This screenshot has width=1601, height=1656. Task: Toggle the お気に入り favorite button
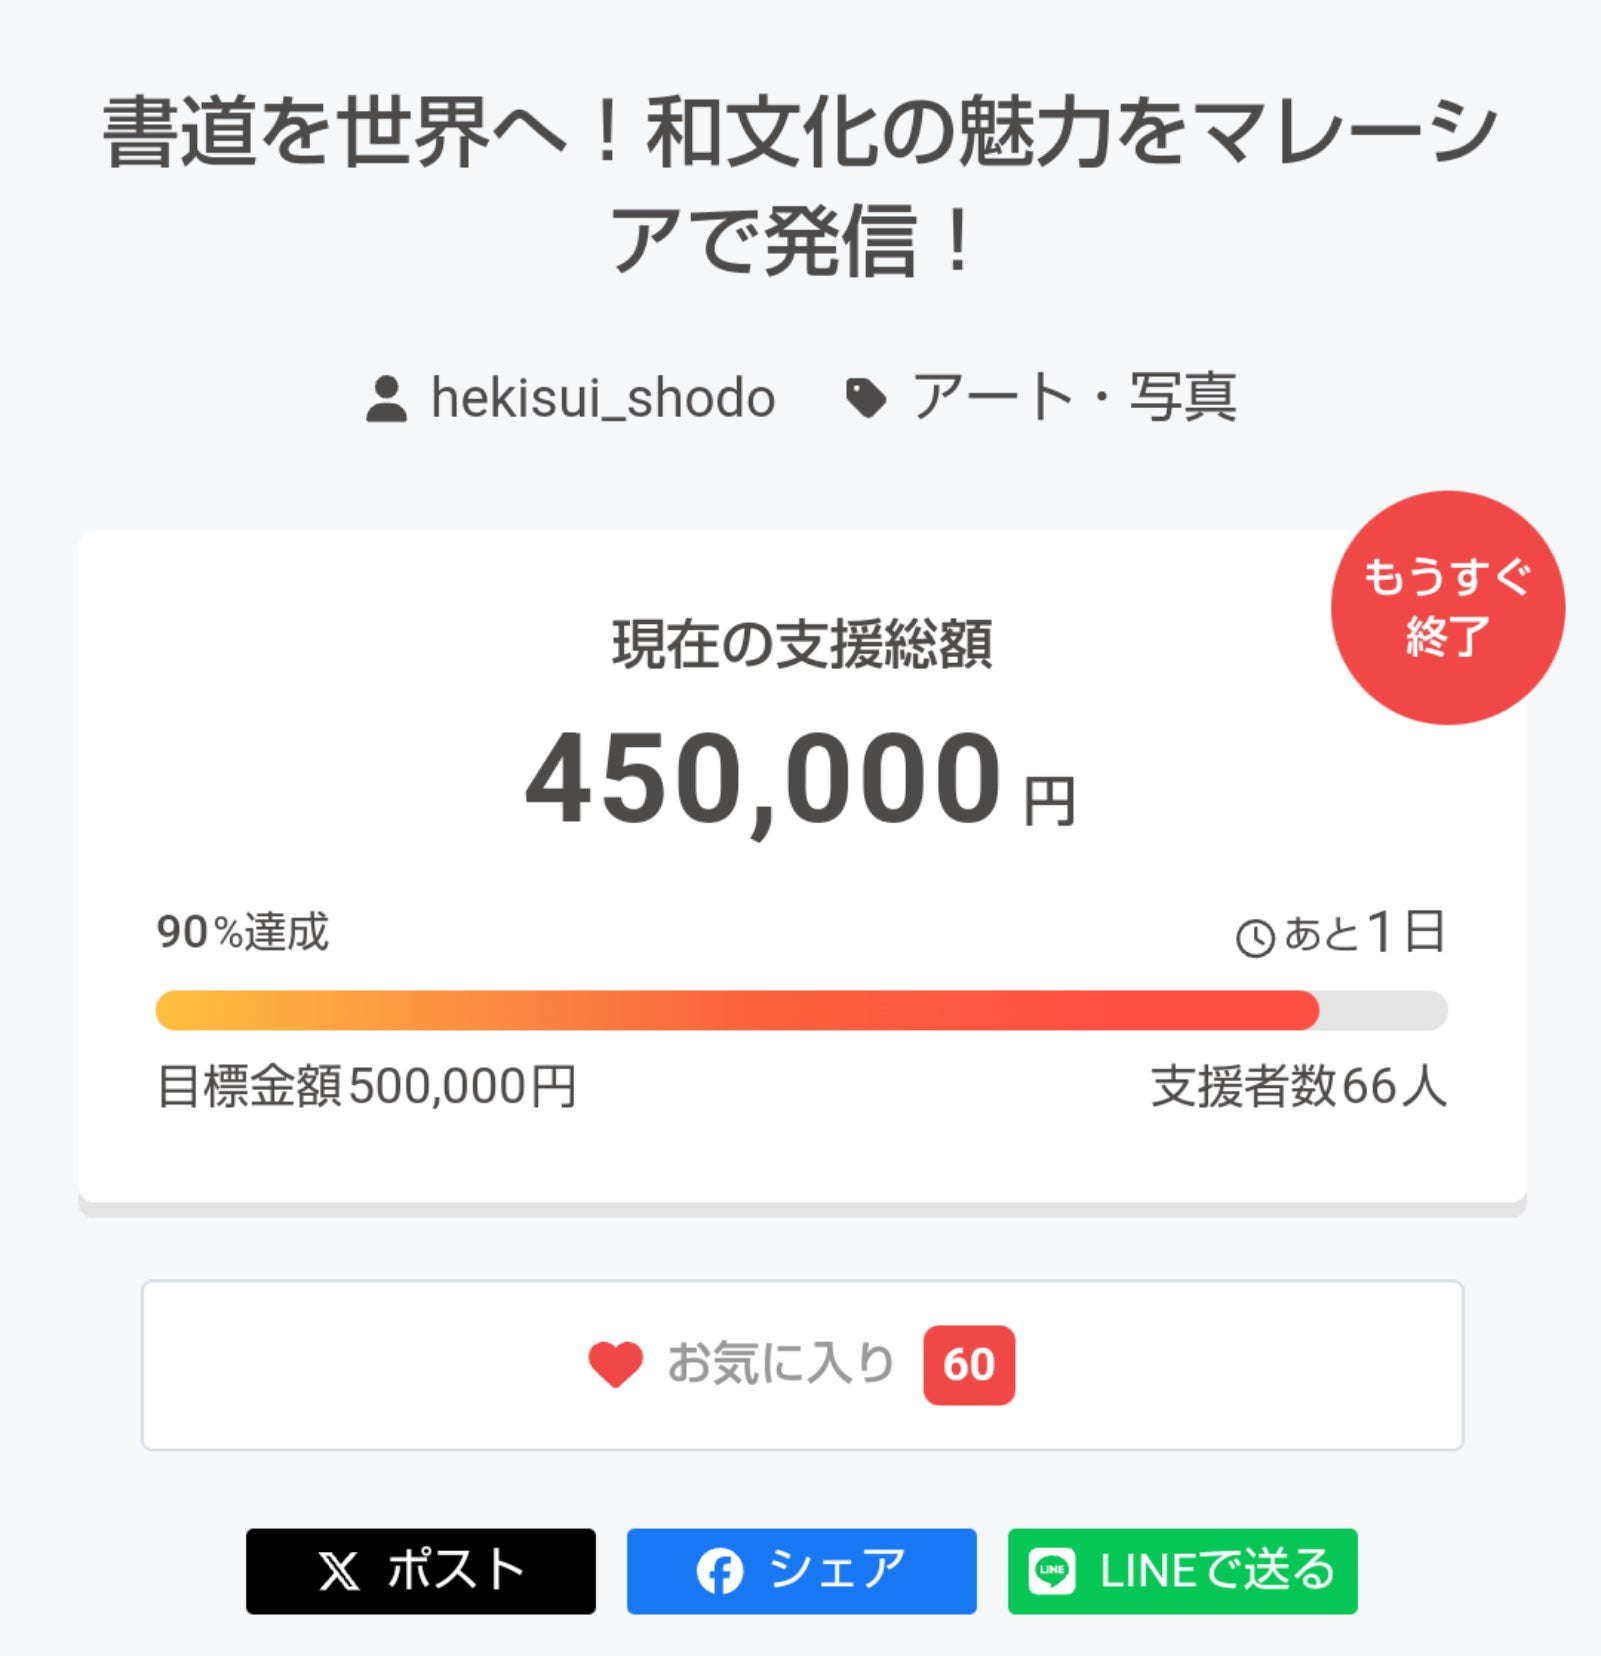pos(802,1365)
